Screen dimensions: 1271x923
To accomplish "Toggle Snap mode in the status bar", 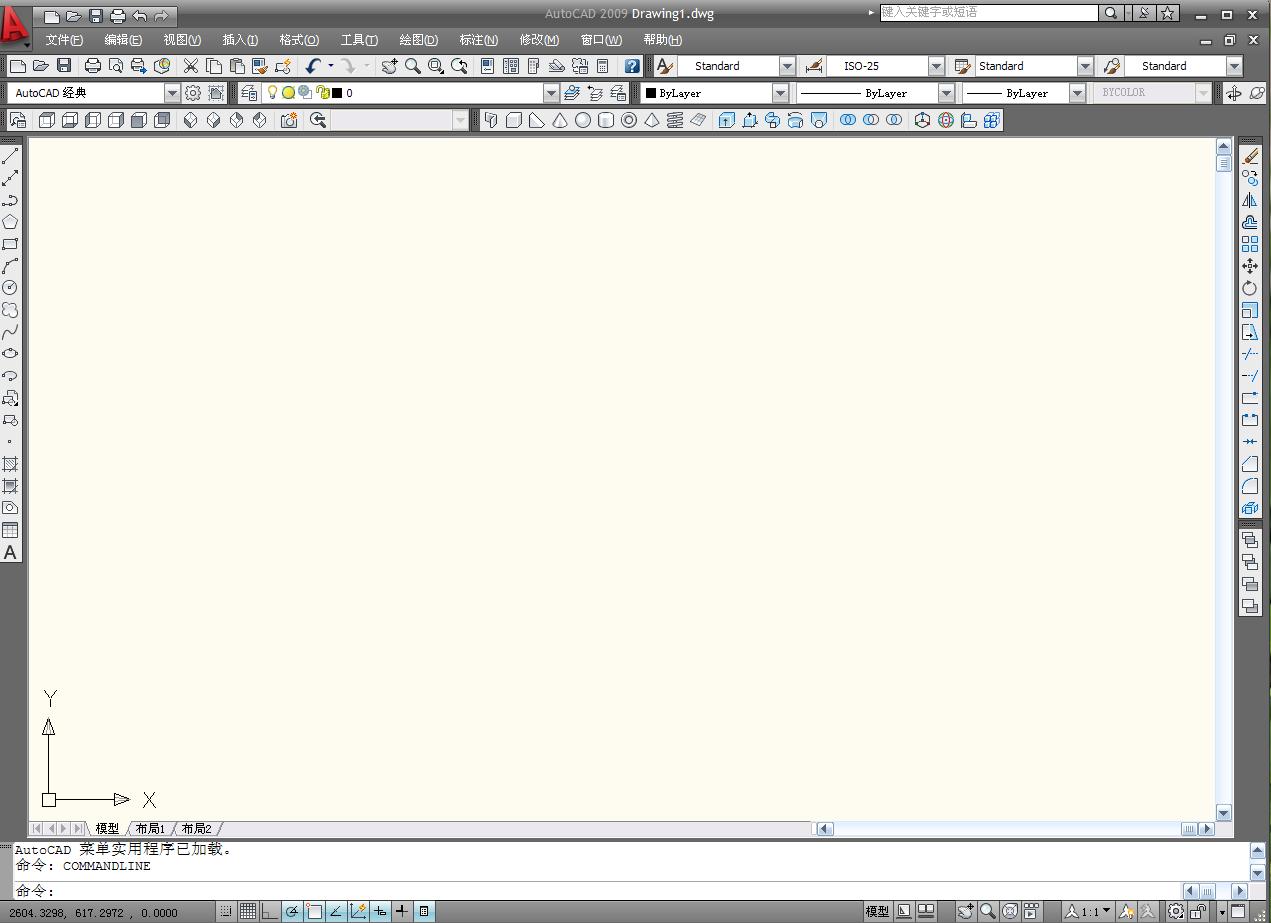I will click(x=226, y=911).
